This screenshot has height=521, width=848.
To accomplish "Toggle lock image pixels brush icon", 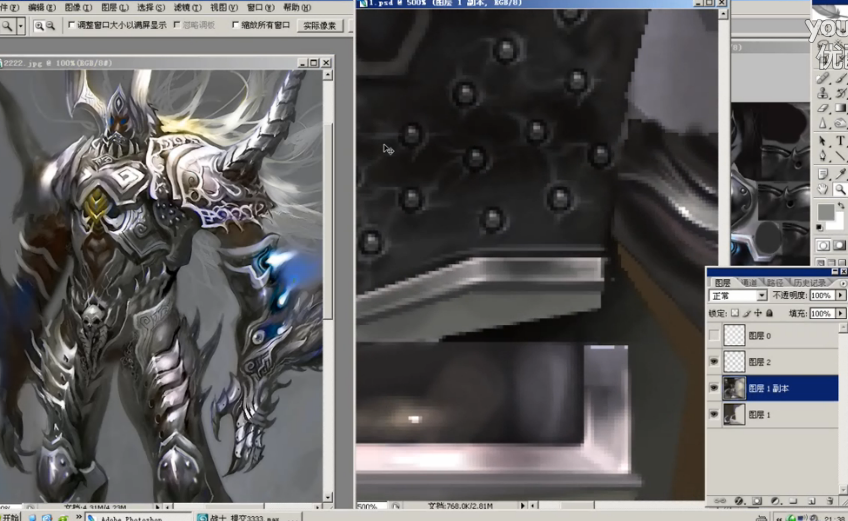I will 747,313.
